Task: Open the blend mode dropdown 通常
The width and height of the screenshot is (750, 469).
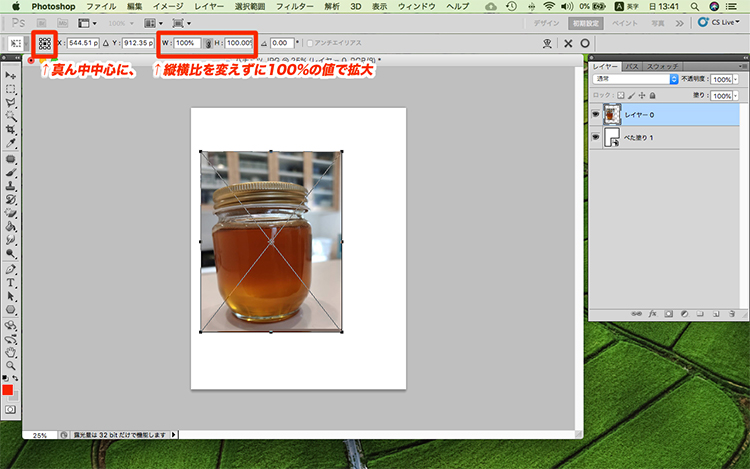Action: (x=635, y=79)
